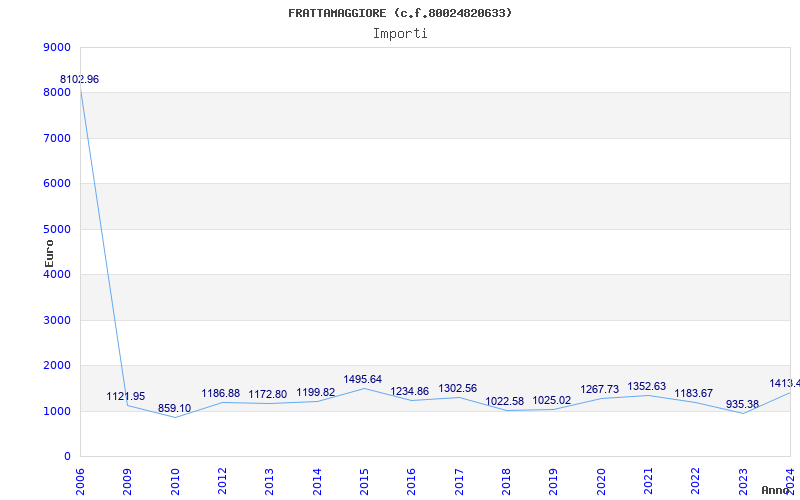
Task: Click the x-axis year 2020
Action: (x=601, y=482)
